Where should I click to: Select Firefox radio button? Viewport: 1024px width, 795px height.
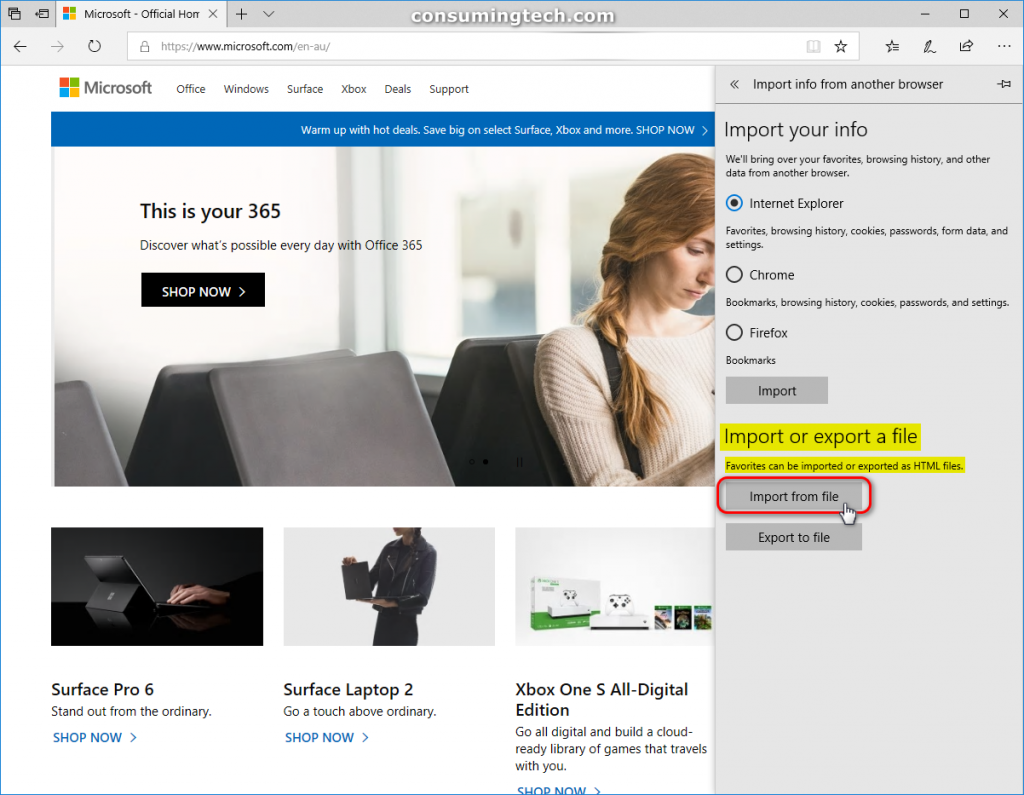735,333
